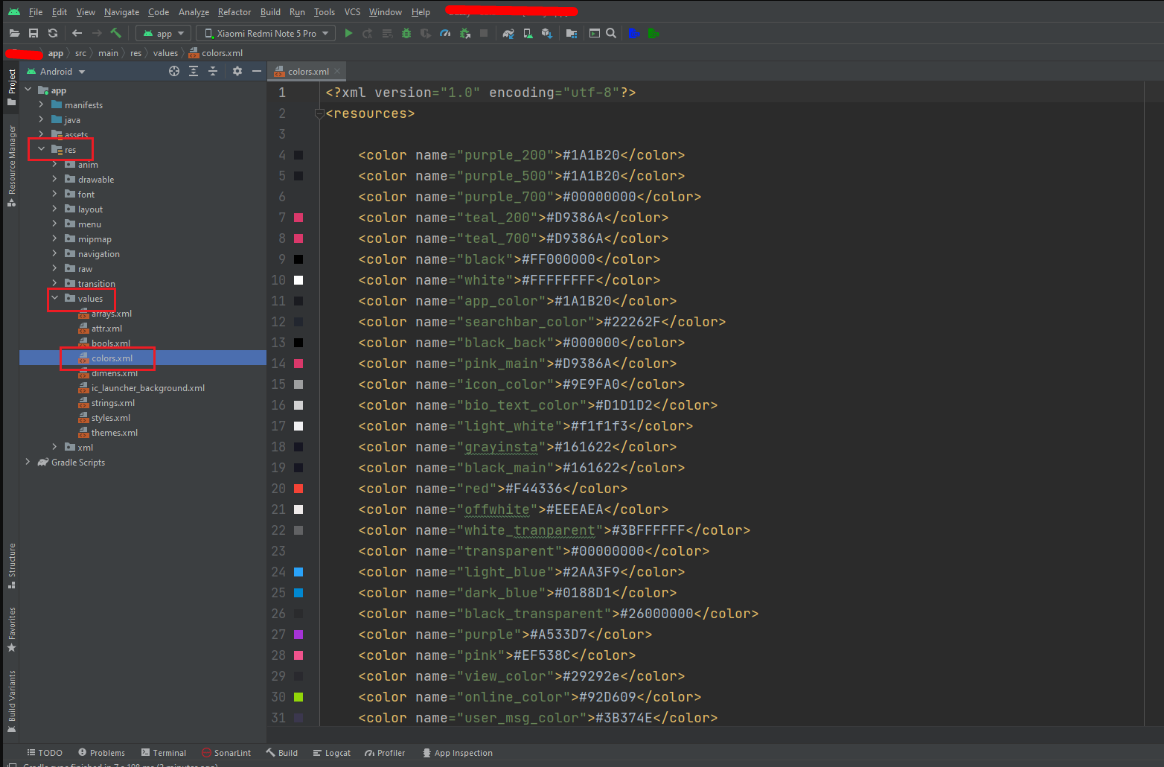Image resolution: width=1164 pixels, height=767 pixels.
Task: Collapse the values folder arrow
Action: pos(55,298)
